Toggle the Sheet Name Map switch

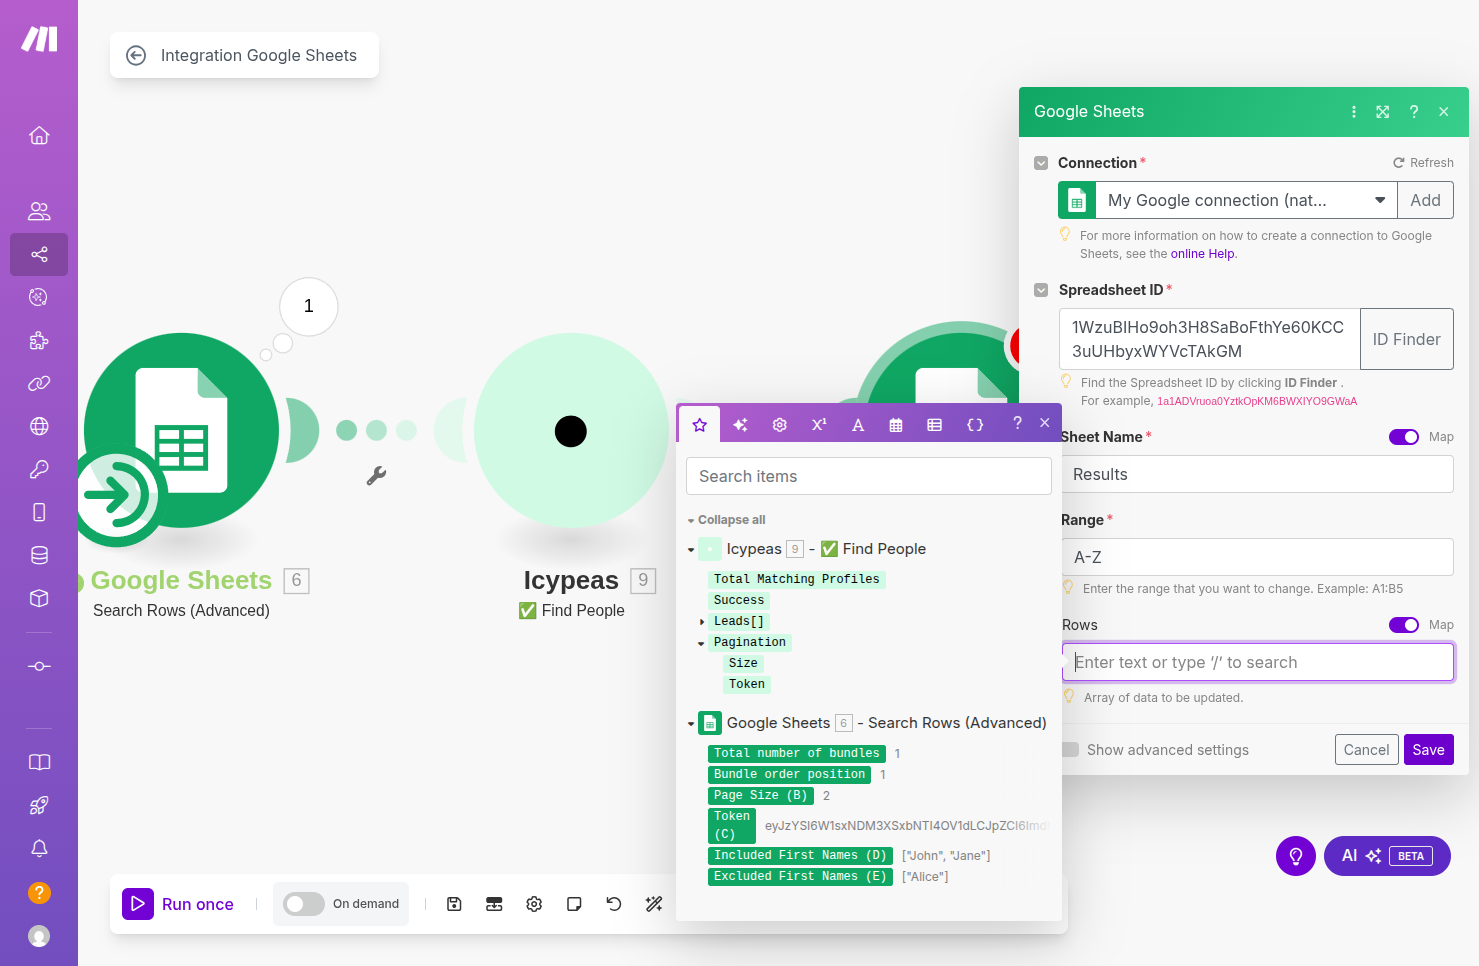[x=1404, y=437]
